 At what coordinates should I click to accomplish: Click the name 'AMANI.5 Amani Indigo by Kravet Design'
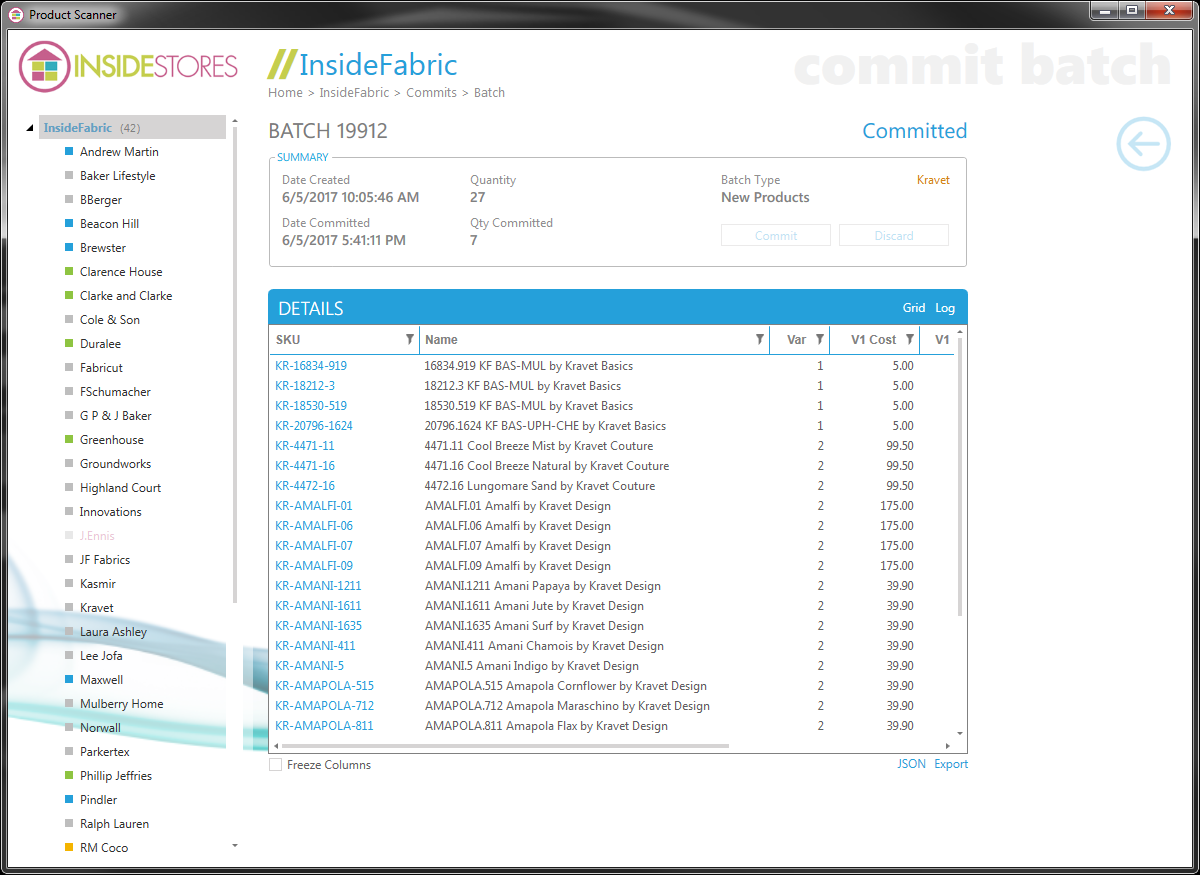[x=532, y=666]
